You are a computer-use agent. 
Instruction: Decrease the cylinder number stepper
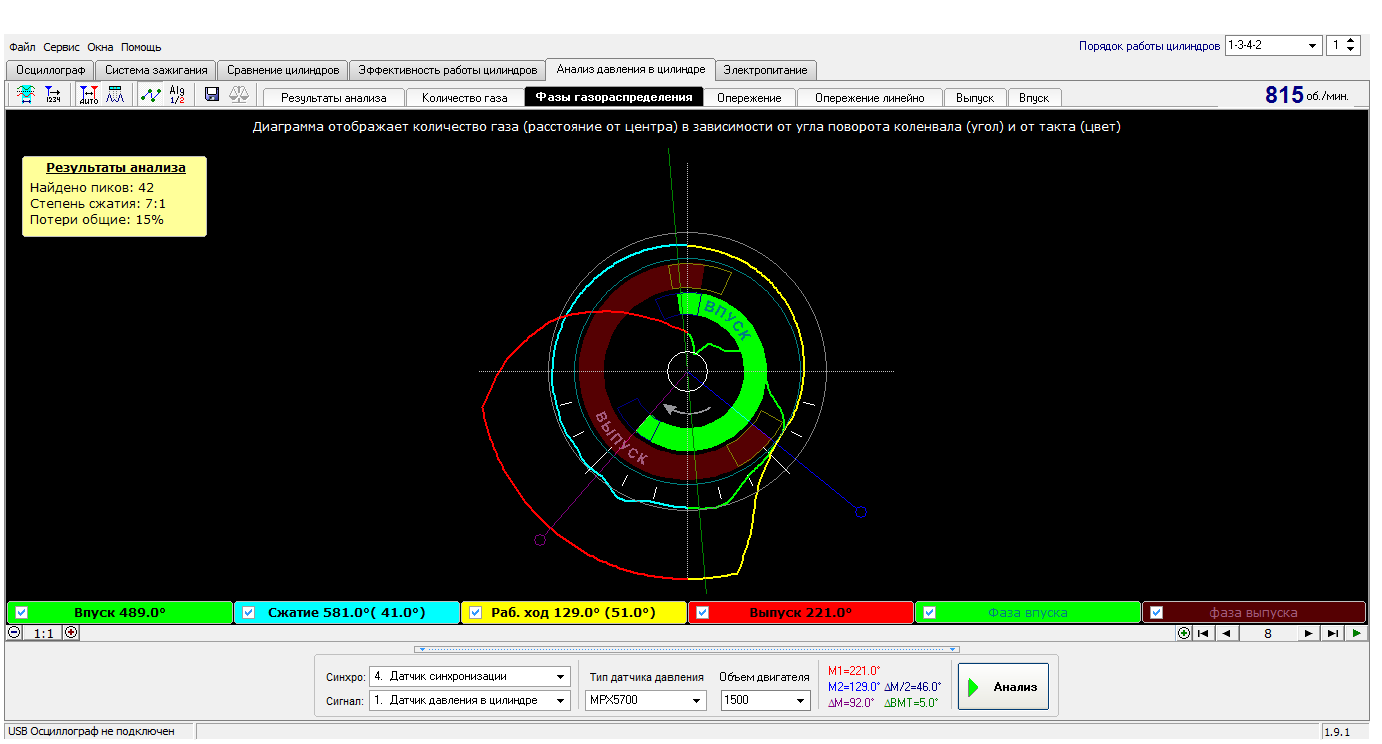(1352, 50)
